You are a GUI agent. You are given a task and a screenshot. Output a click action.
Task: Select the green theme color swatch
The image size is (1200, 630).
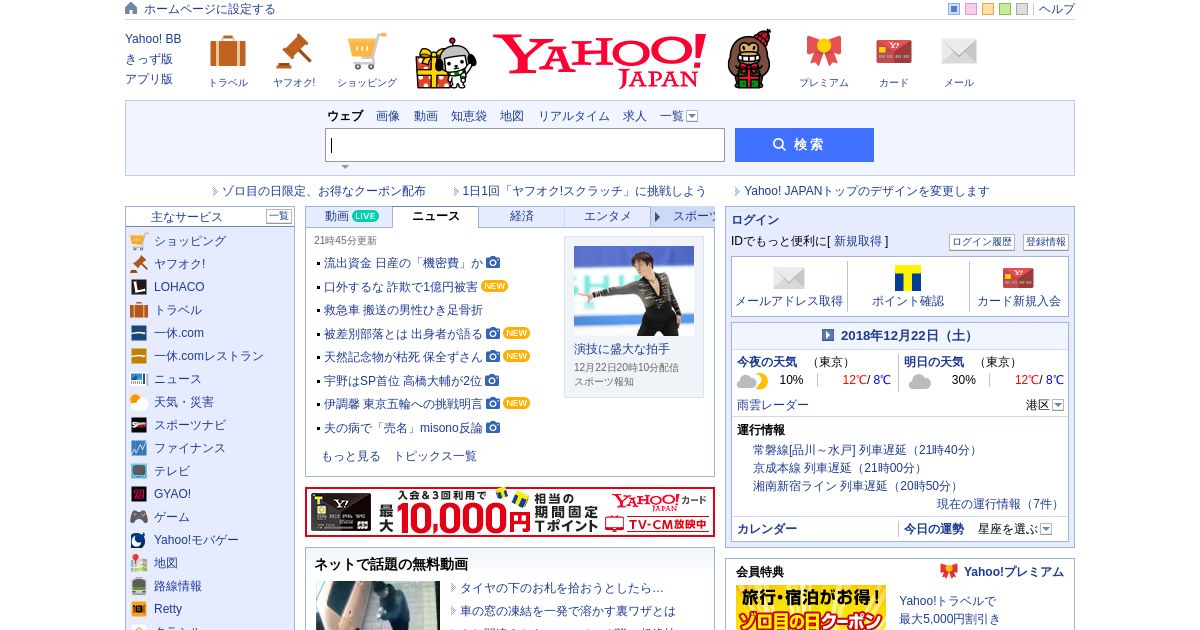(x=1005, y=9)
